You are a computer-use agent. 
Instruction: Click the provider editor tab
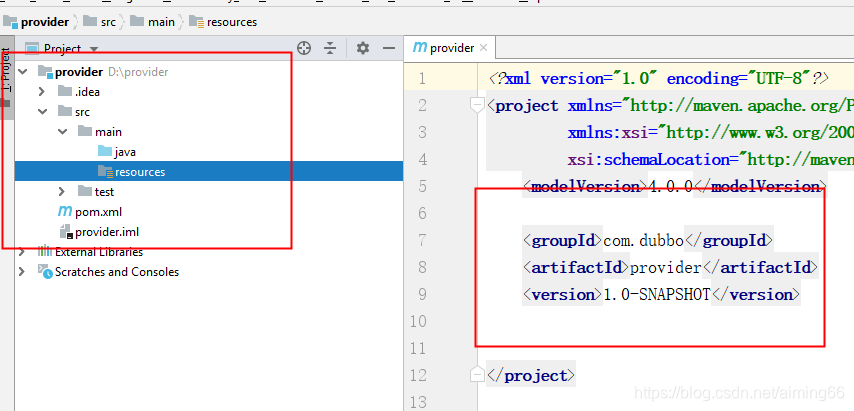pyautogui.click(x=450, y=48)
